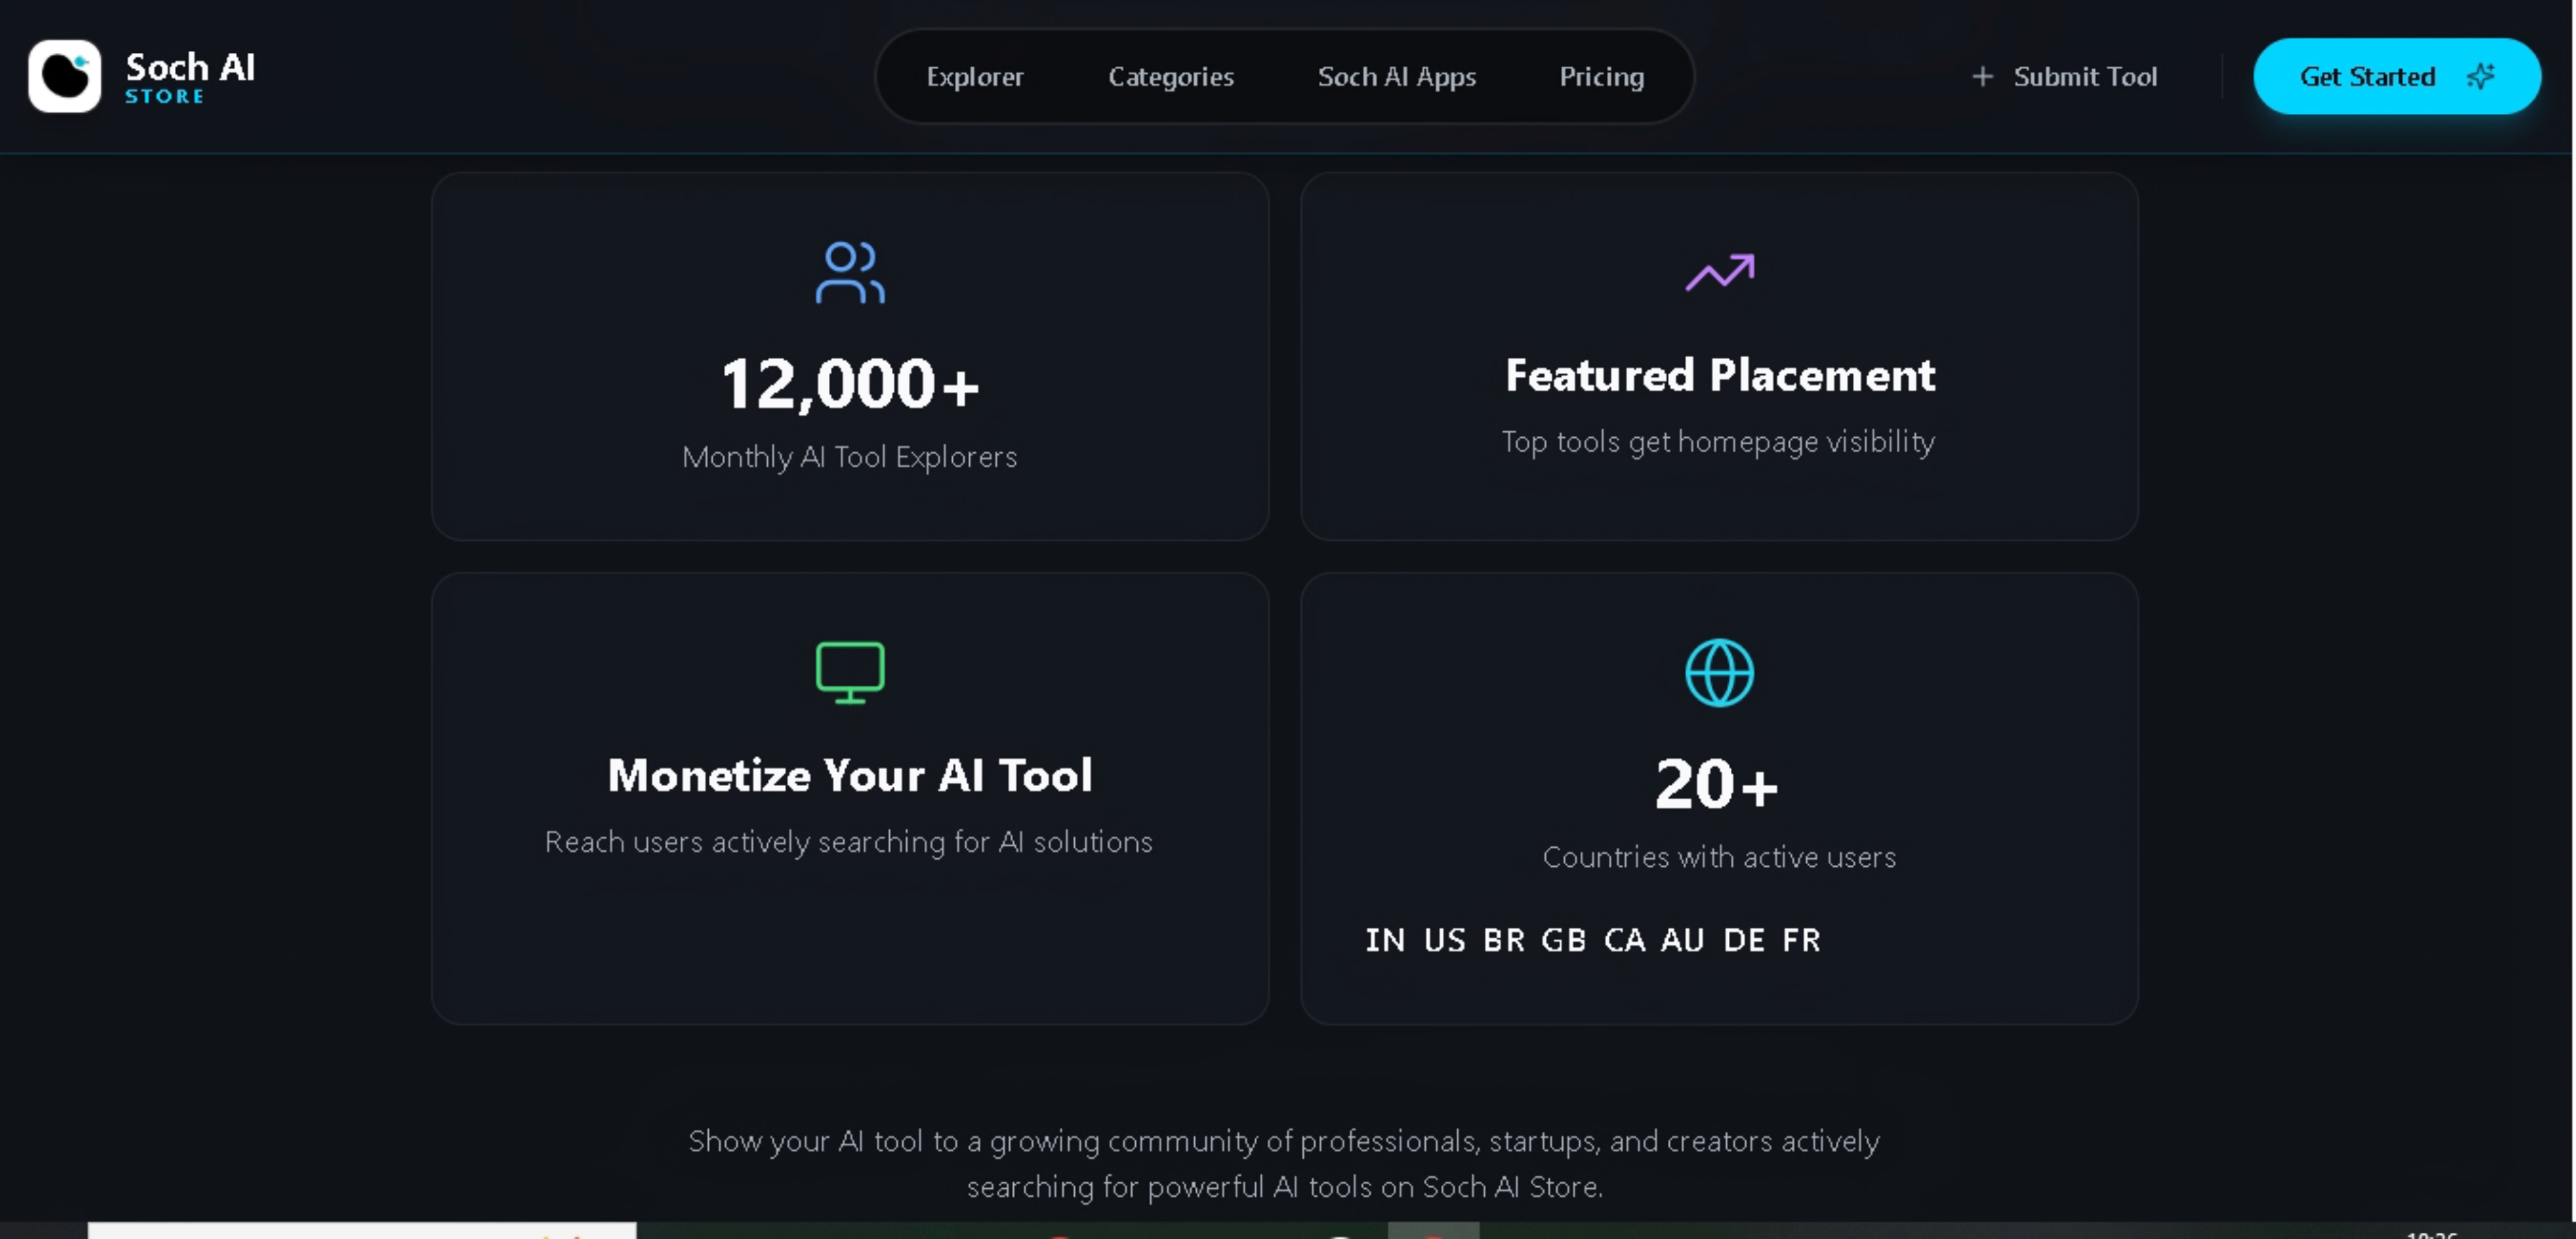
Task: Click the blue users icon
Action: click(849, 272)
